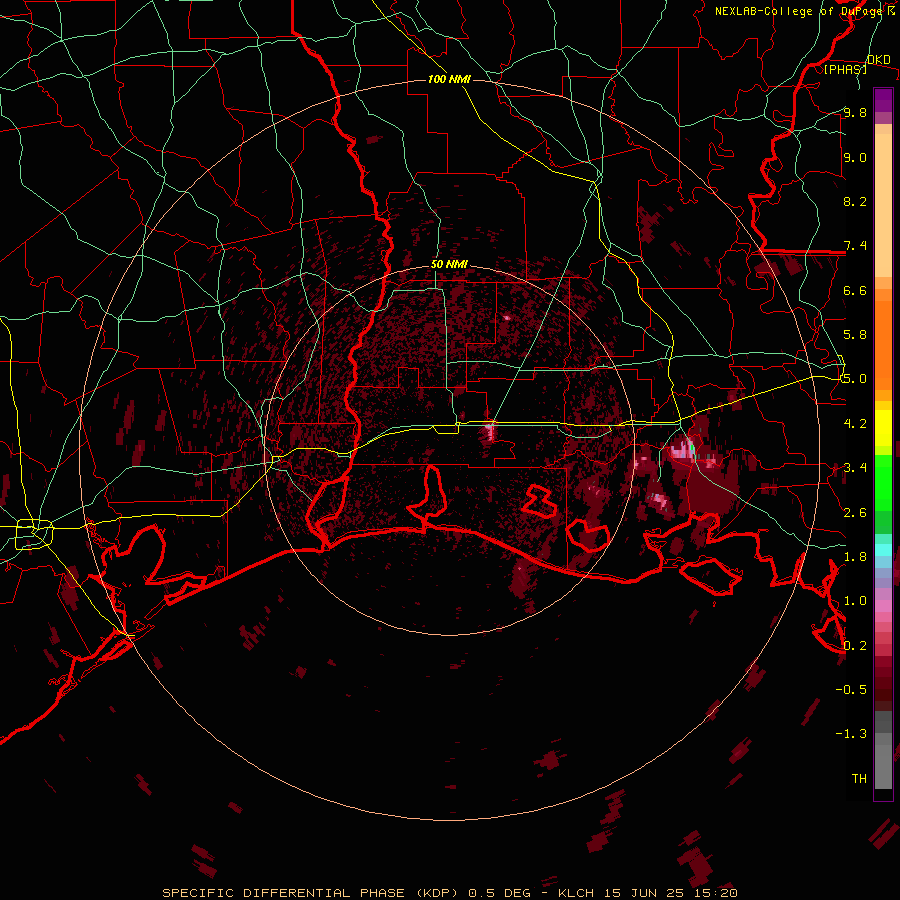Pick the cyan segment of the color bar
Viewport: 900px width, 900px height.
(883, 549)
